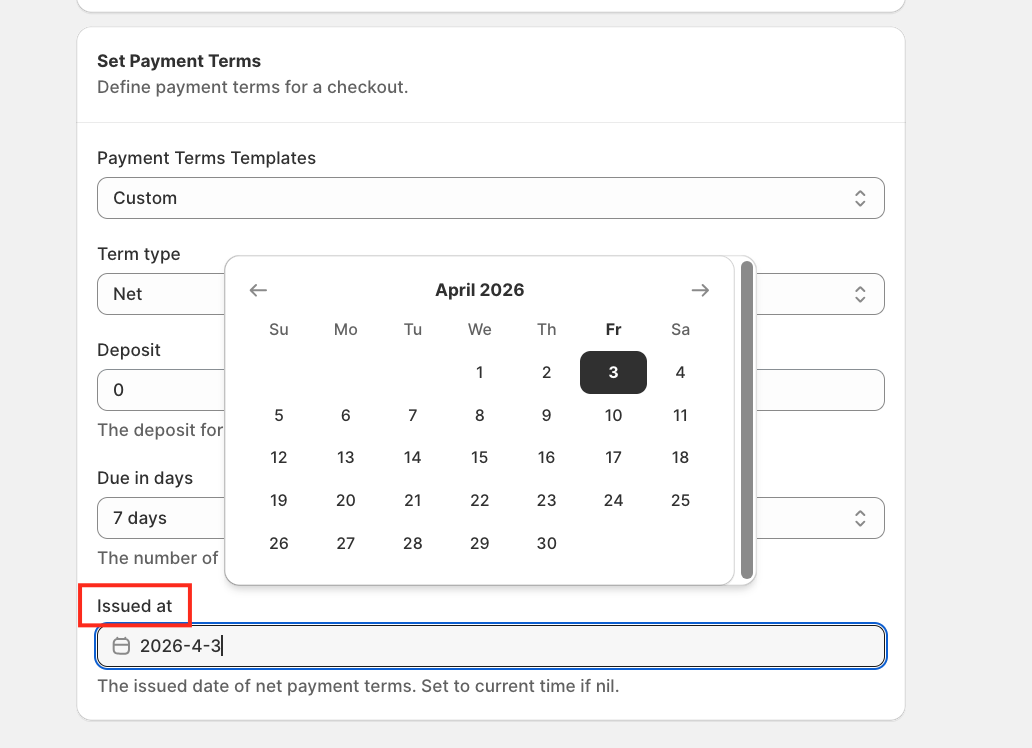Expand the Term type selector
Screen dimensions: 1032x748
click(820, 294)
